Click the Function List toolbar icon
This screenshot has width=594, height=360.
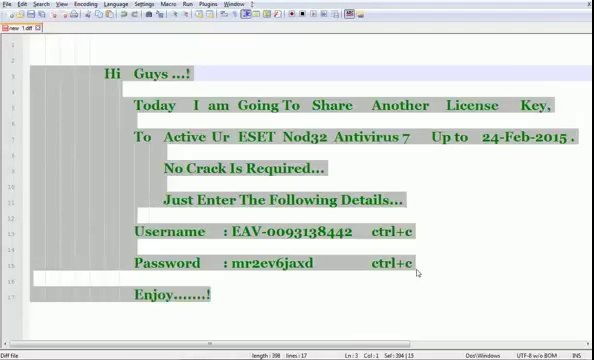(x=278, y=14)
